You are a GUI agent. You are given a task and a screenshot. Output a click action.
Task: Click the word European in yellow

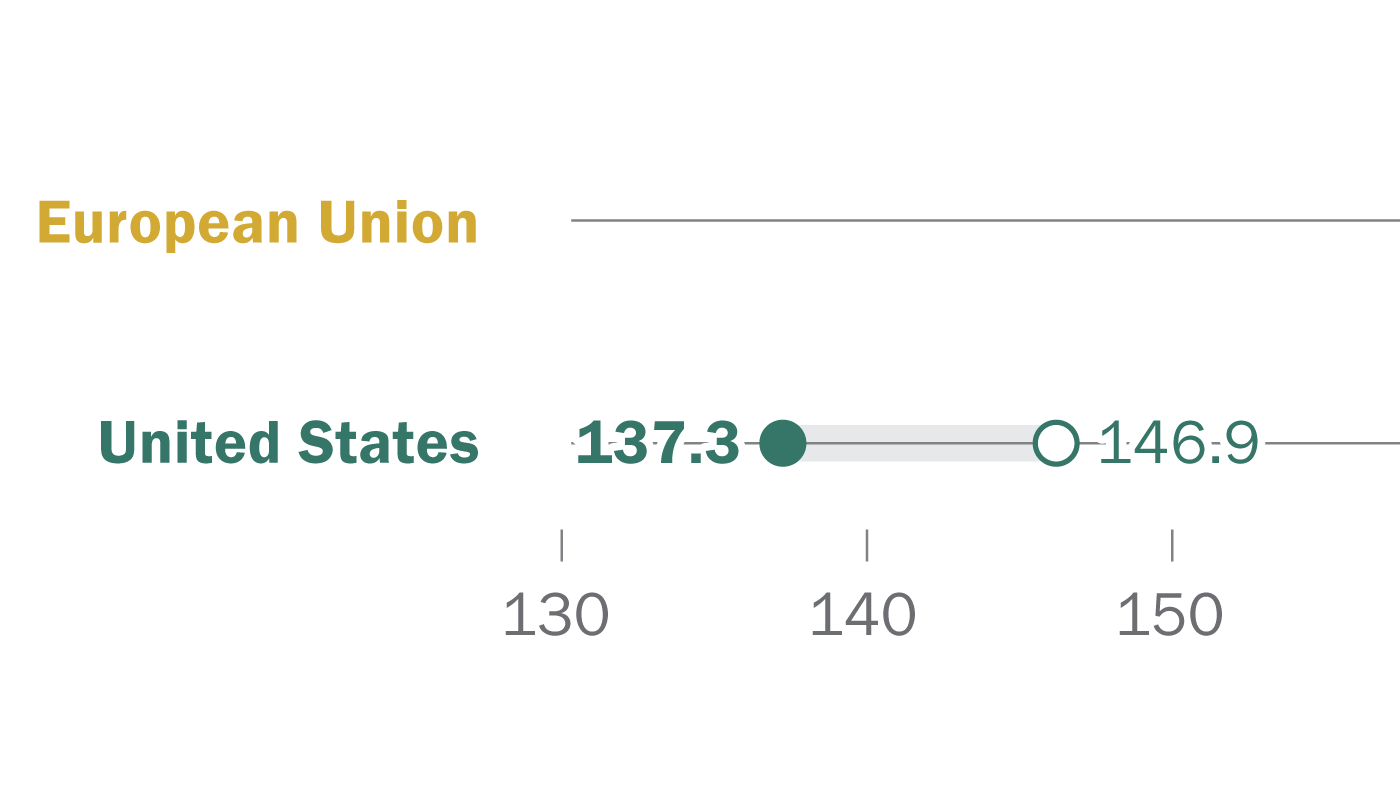[x=168, y=225]
